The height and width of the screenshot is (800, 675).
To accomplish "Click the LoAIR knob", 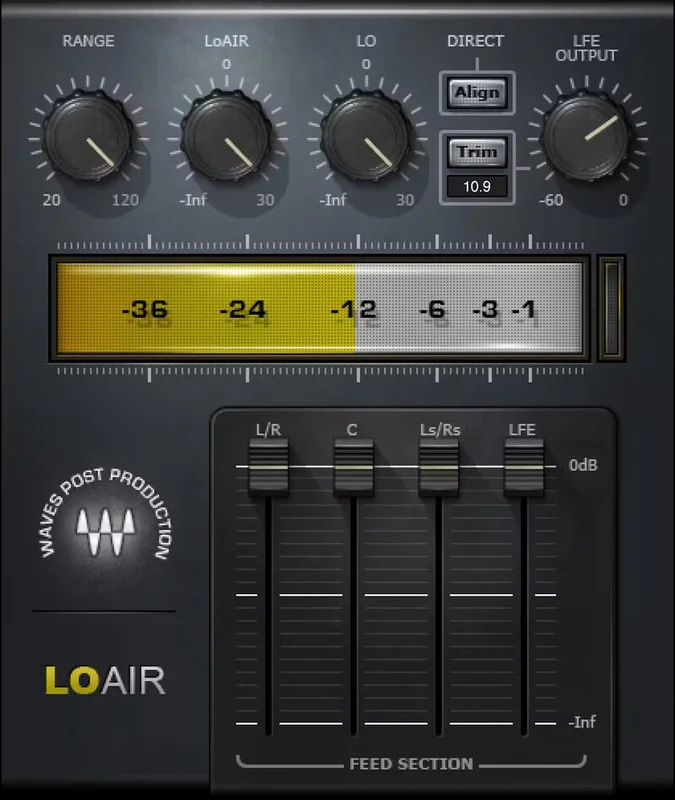I will [x=227, y=135].
